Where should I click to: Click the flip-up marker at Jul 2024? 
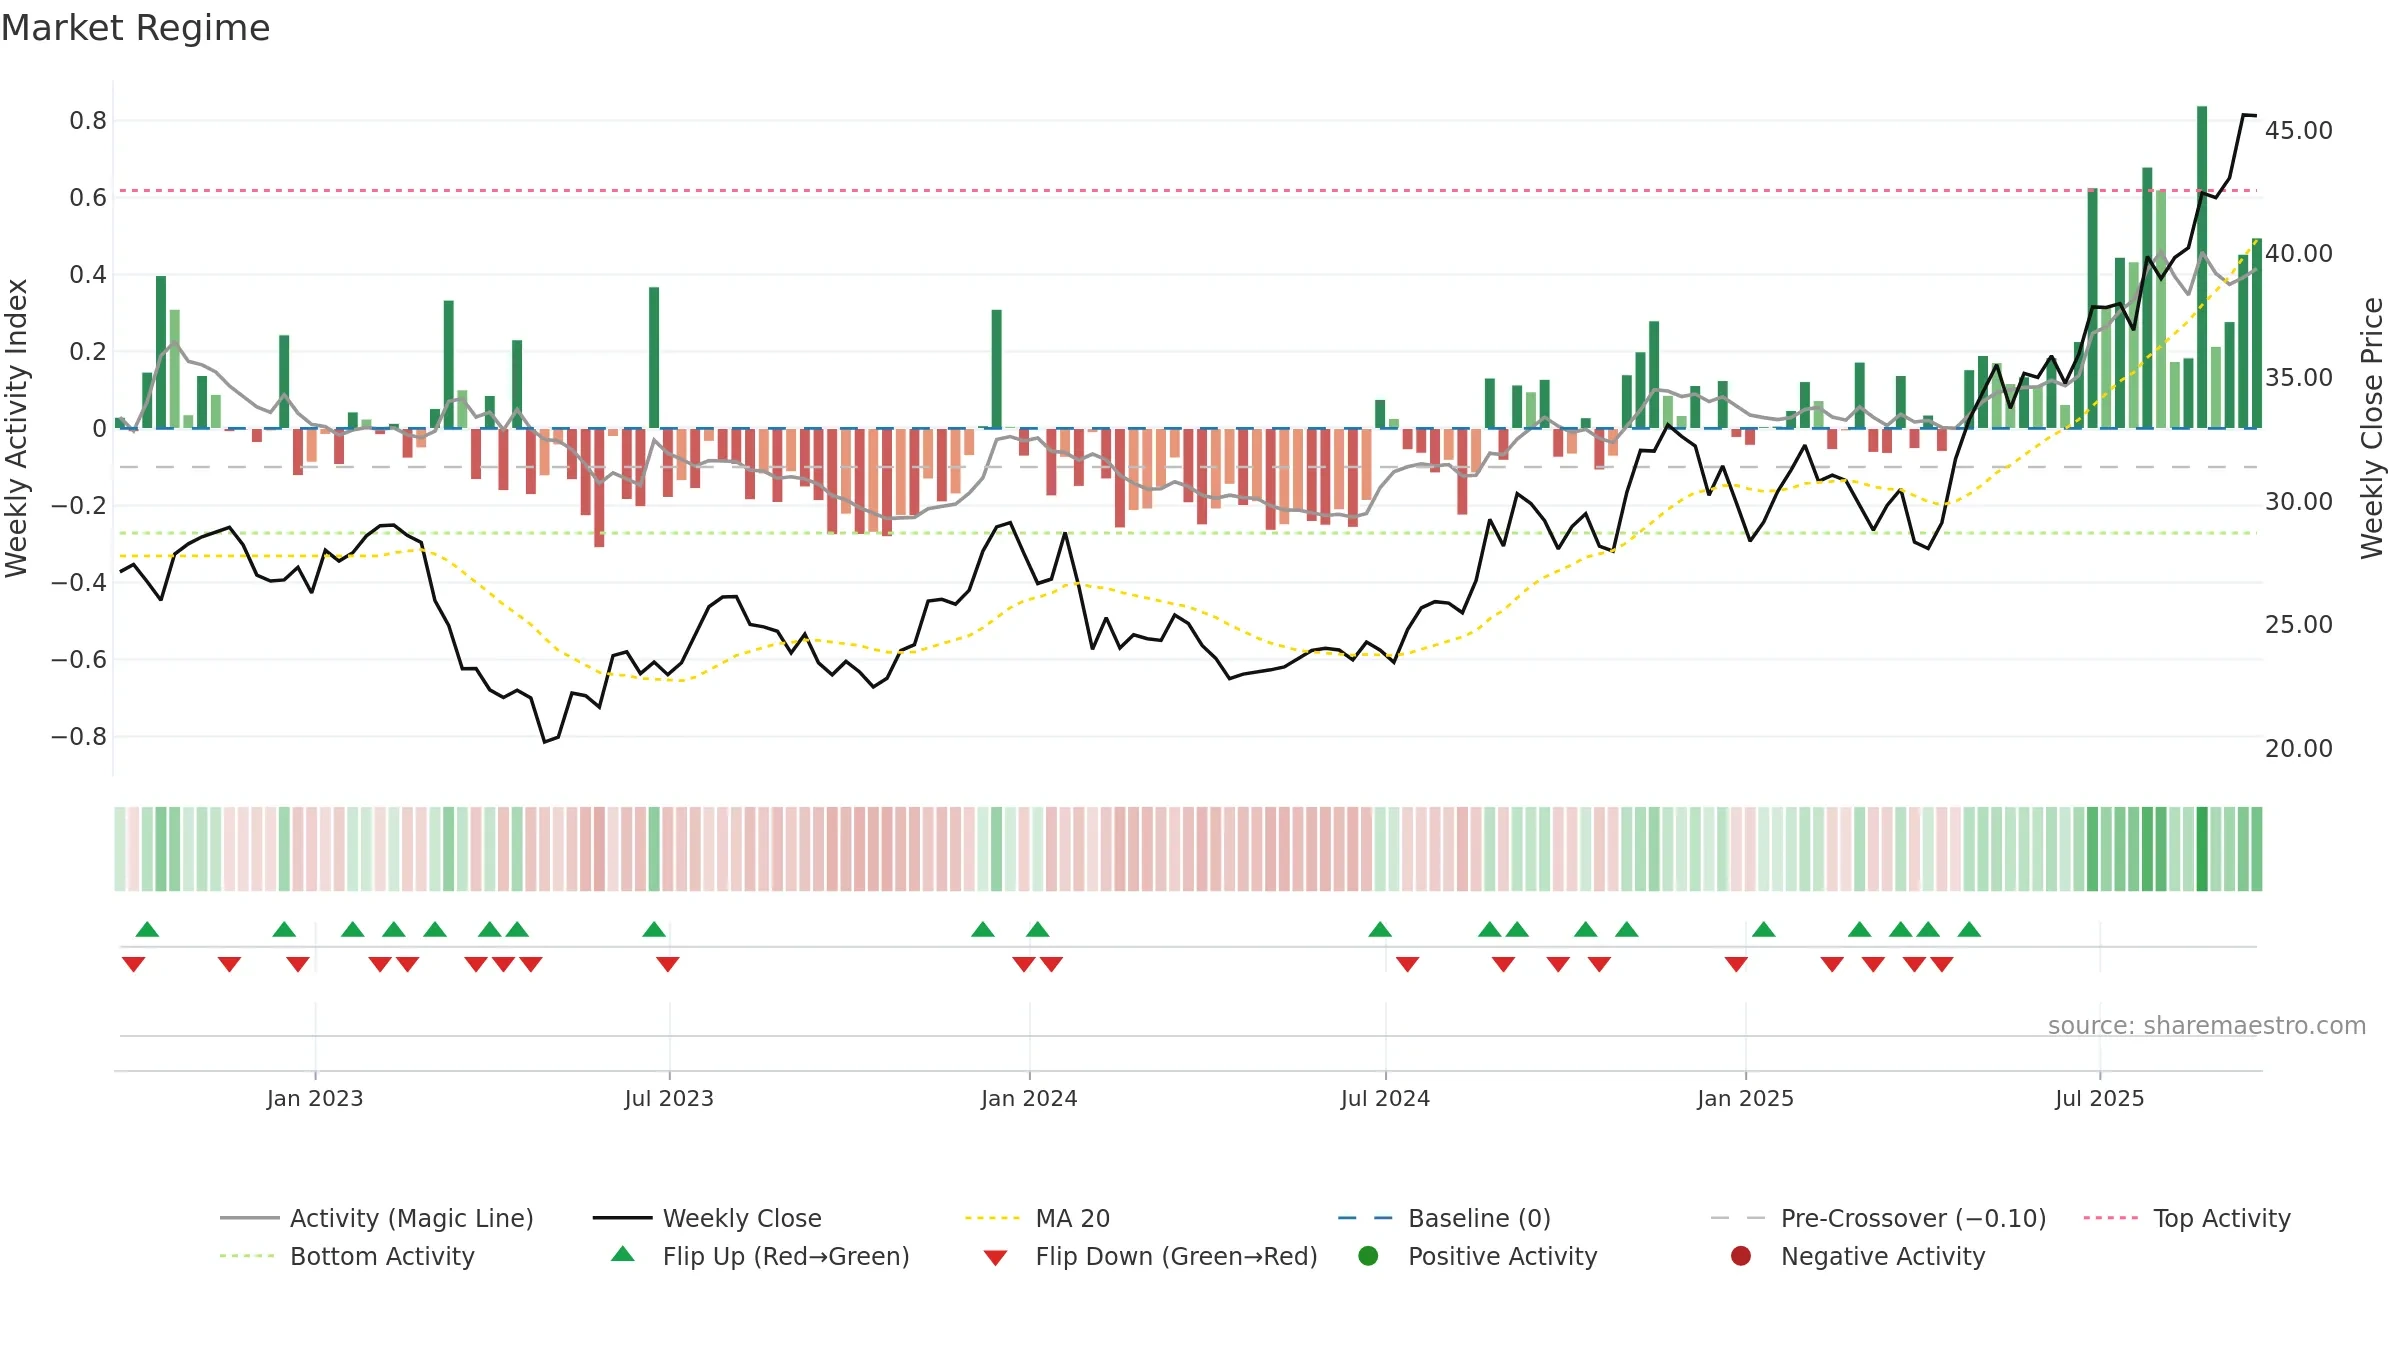(1380, 929)
